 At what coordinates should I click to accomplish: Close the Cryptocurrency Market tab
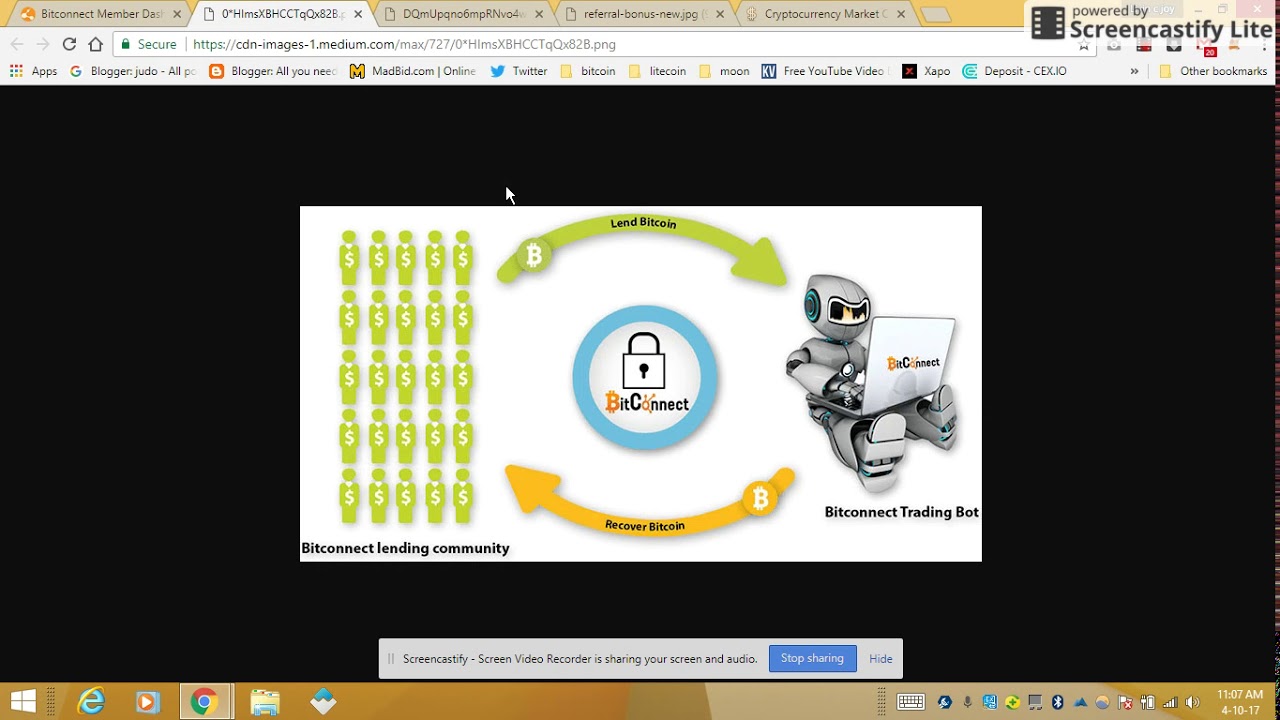(x=901, y=14)
